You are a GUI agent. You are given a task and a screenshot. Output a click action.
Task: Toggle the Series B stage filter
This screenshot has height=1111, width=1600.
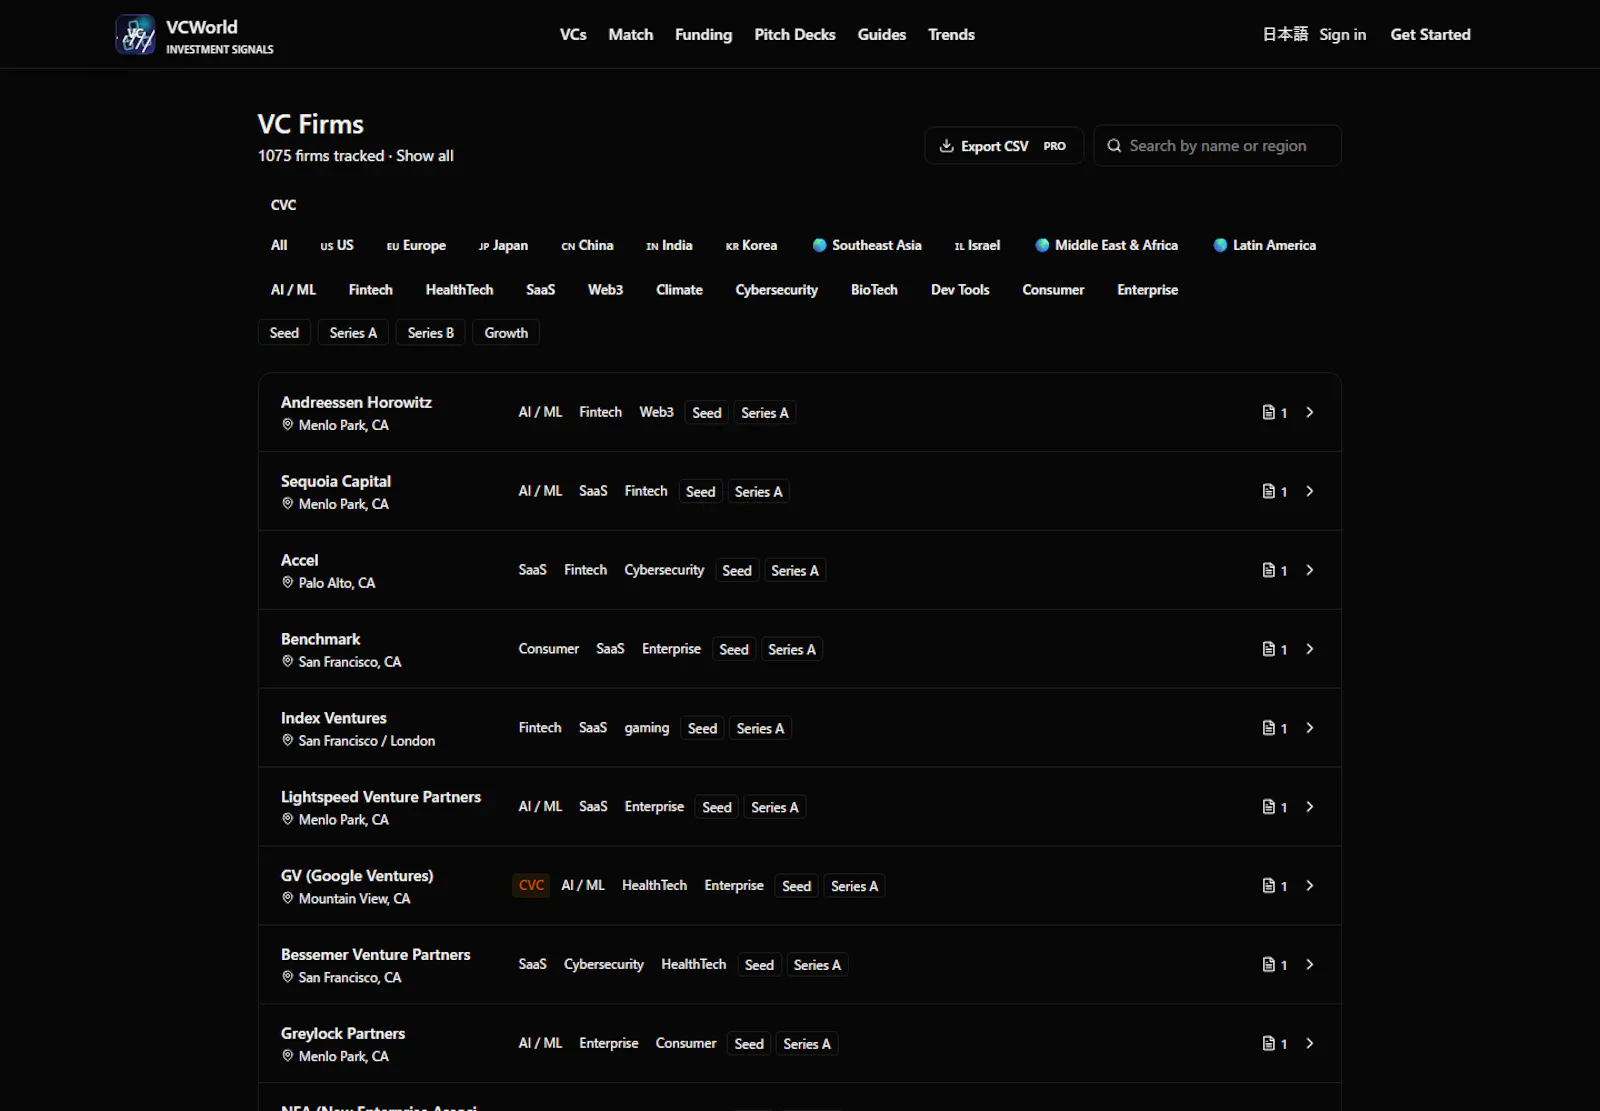point(431,333)
